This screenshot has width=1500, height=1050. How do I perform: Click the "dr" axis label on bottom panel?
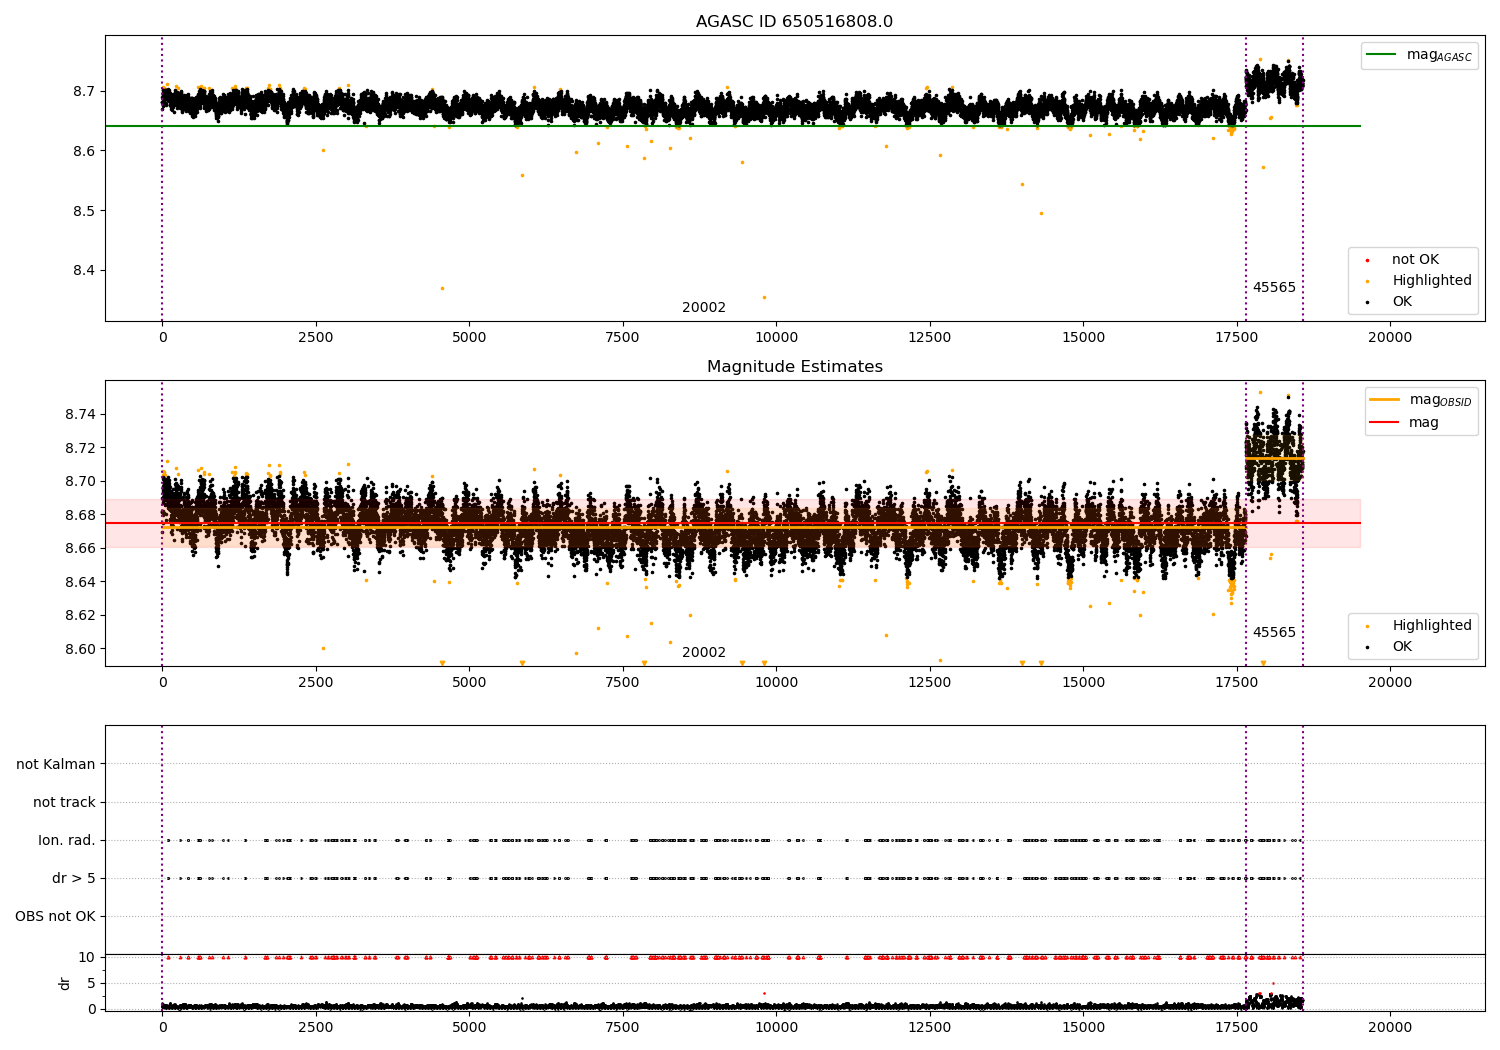click(x=65, y=983)
